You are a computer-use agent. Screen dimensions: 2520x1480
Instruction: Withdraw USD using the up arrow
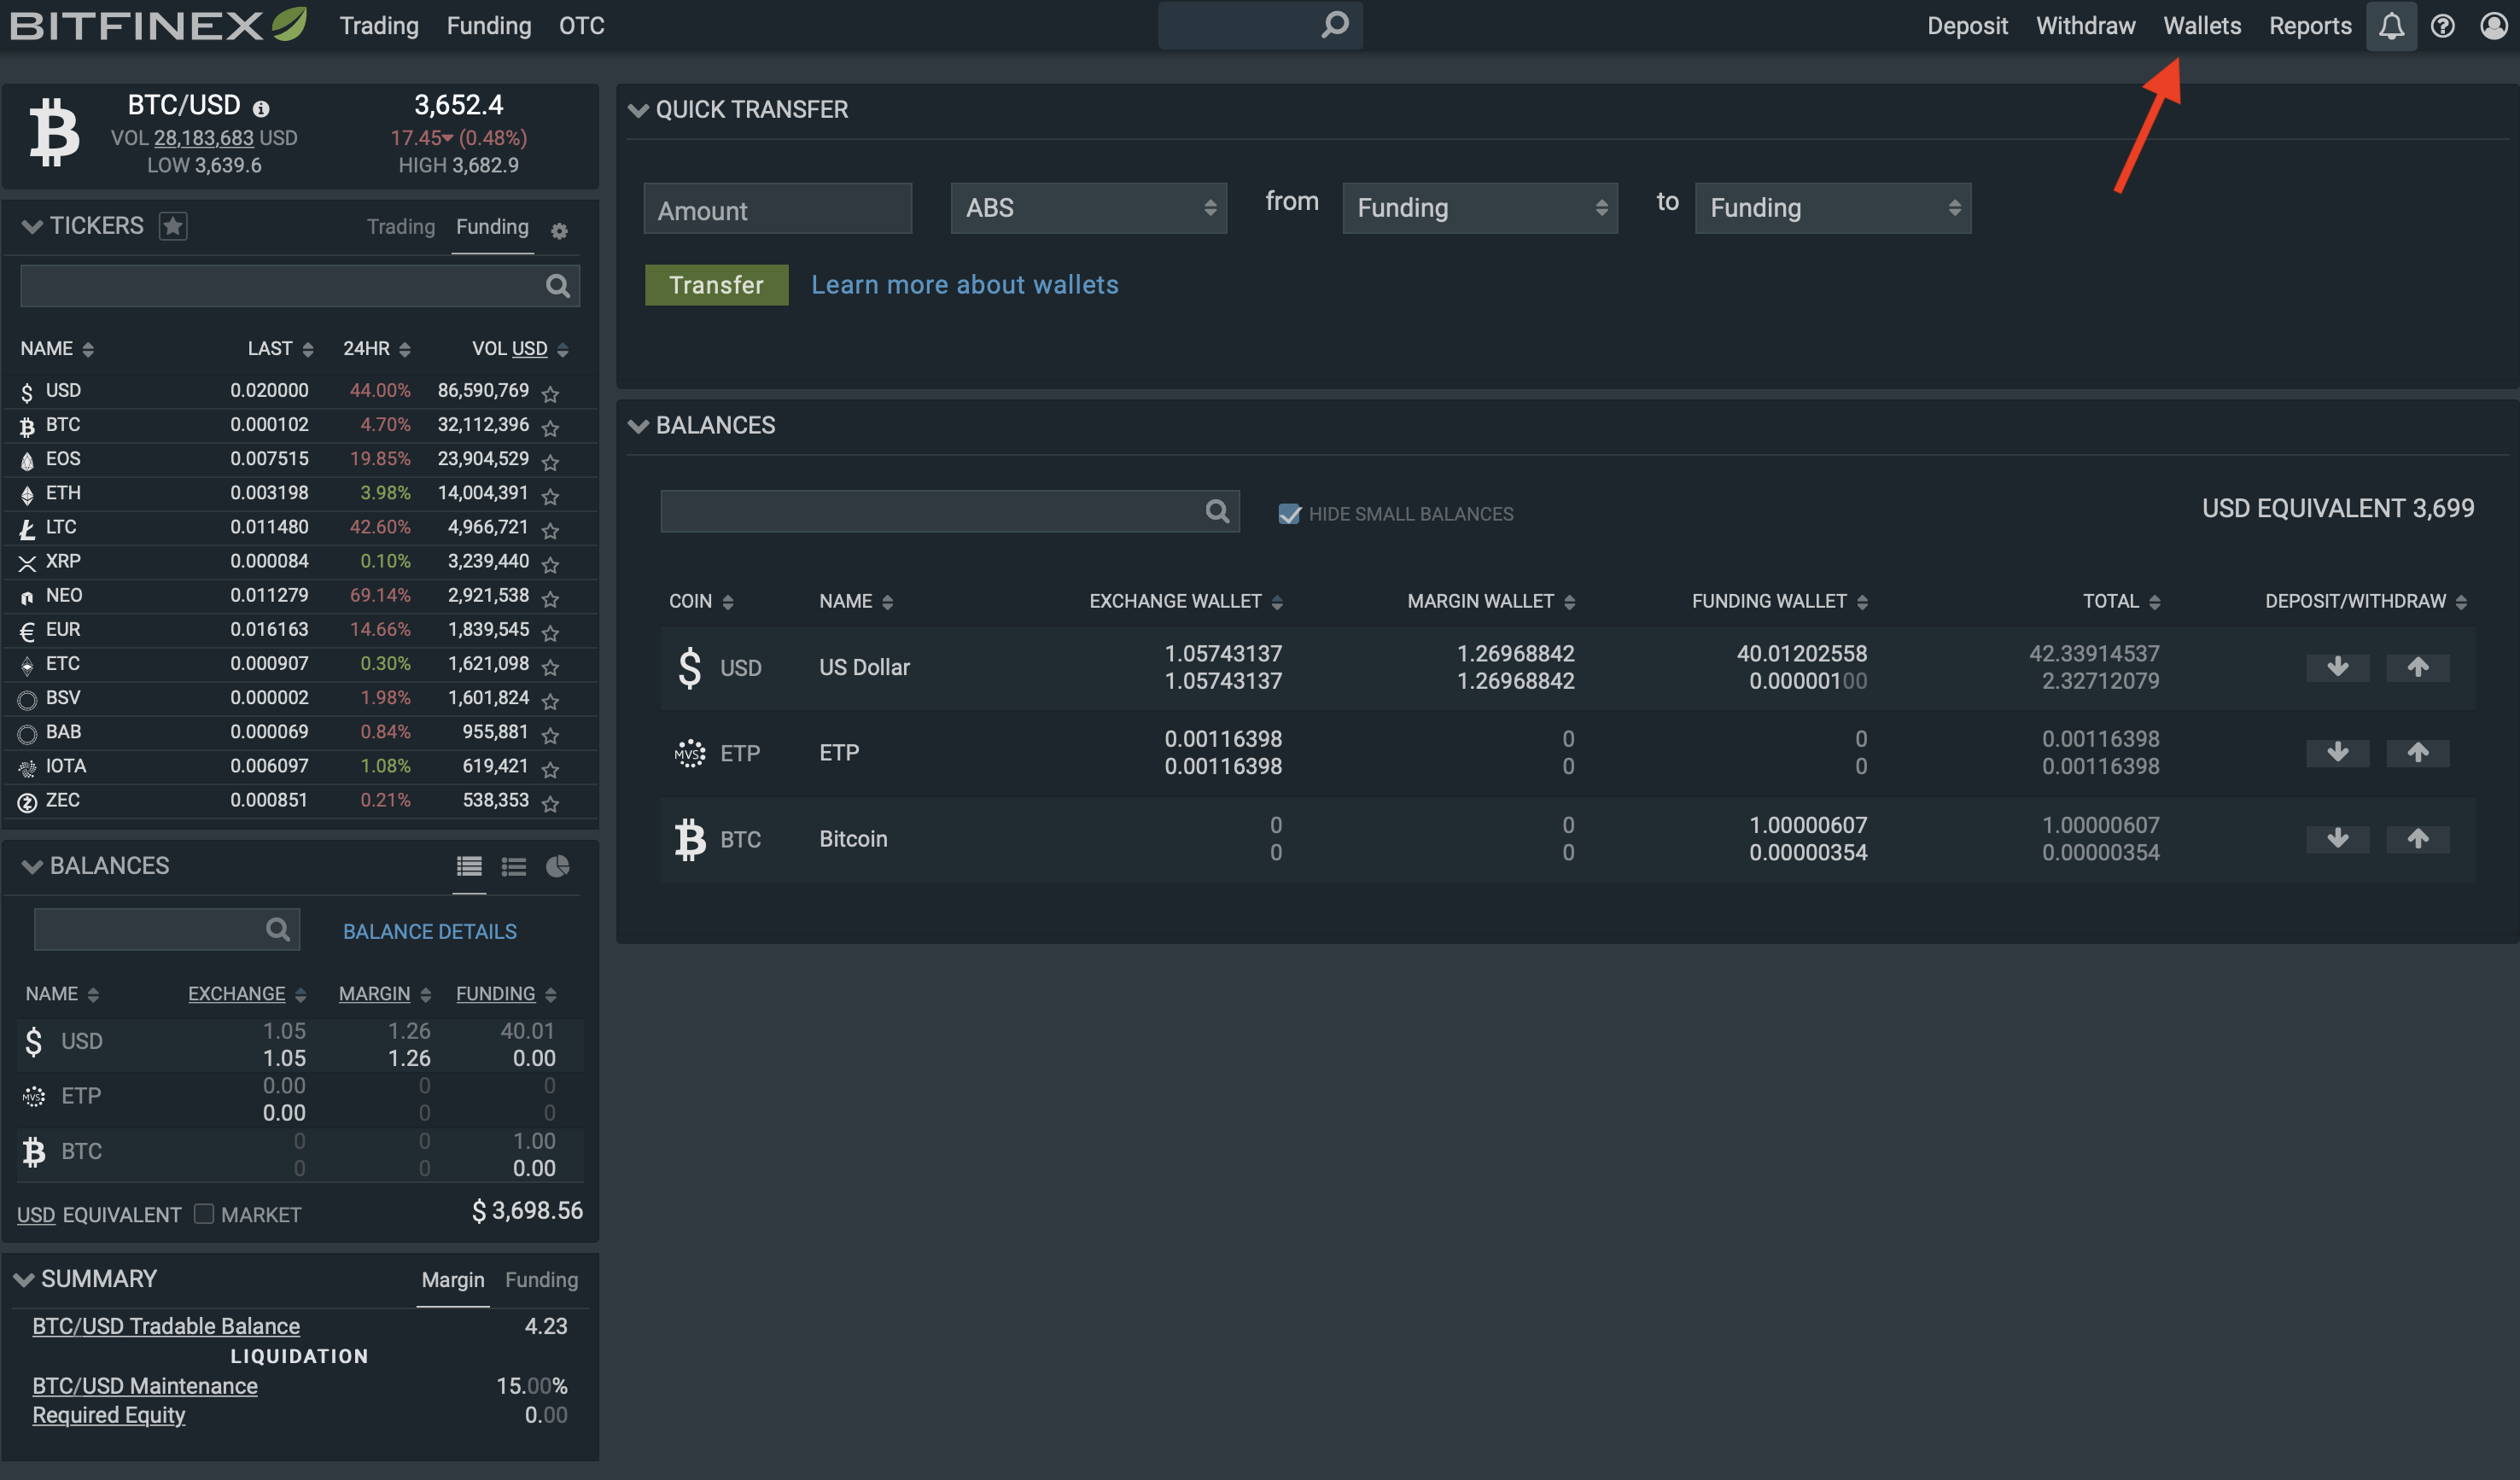click(x=2417, y=667)
